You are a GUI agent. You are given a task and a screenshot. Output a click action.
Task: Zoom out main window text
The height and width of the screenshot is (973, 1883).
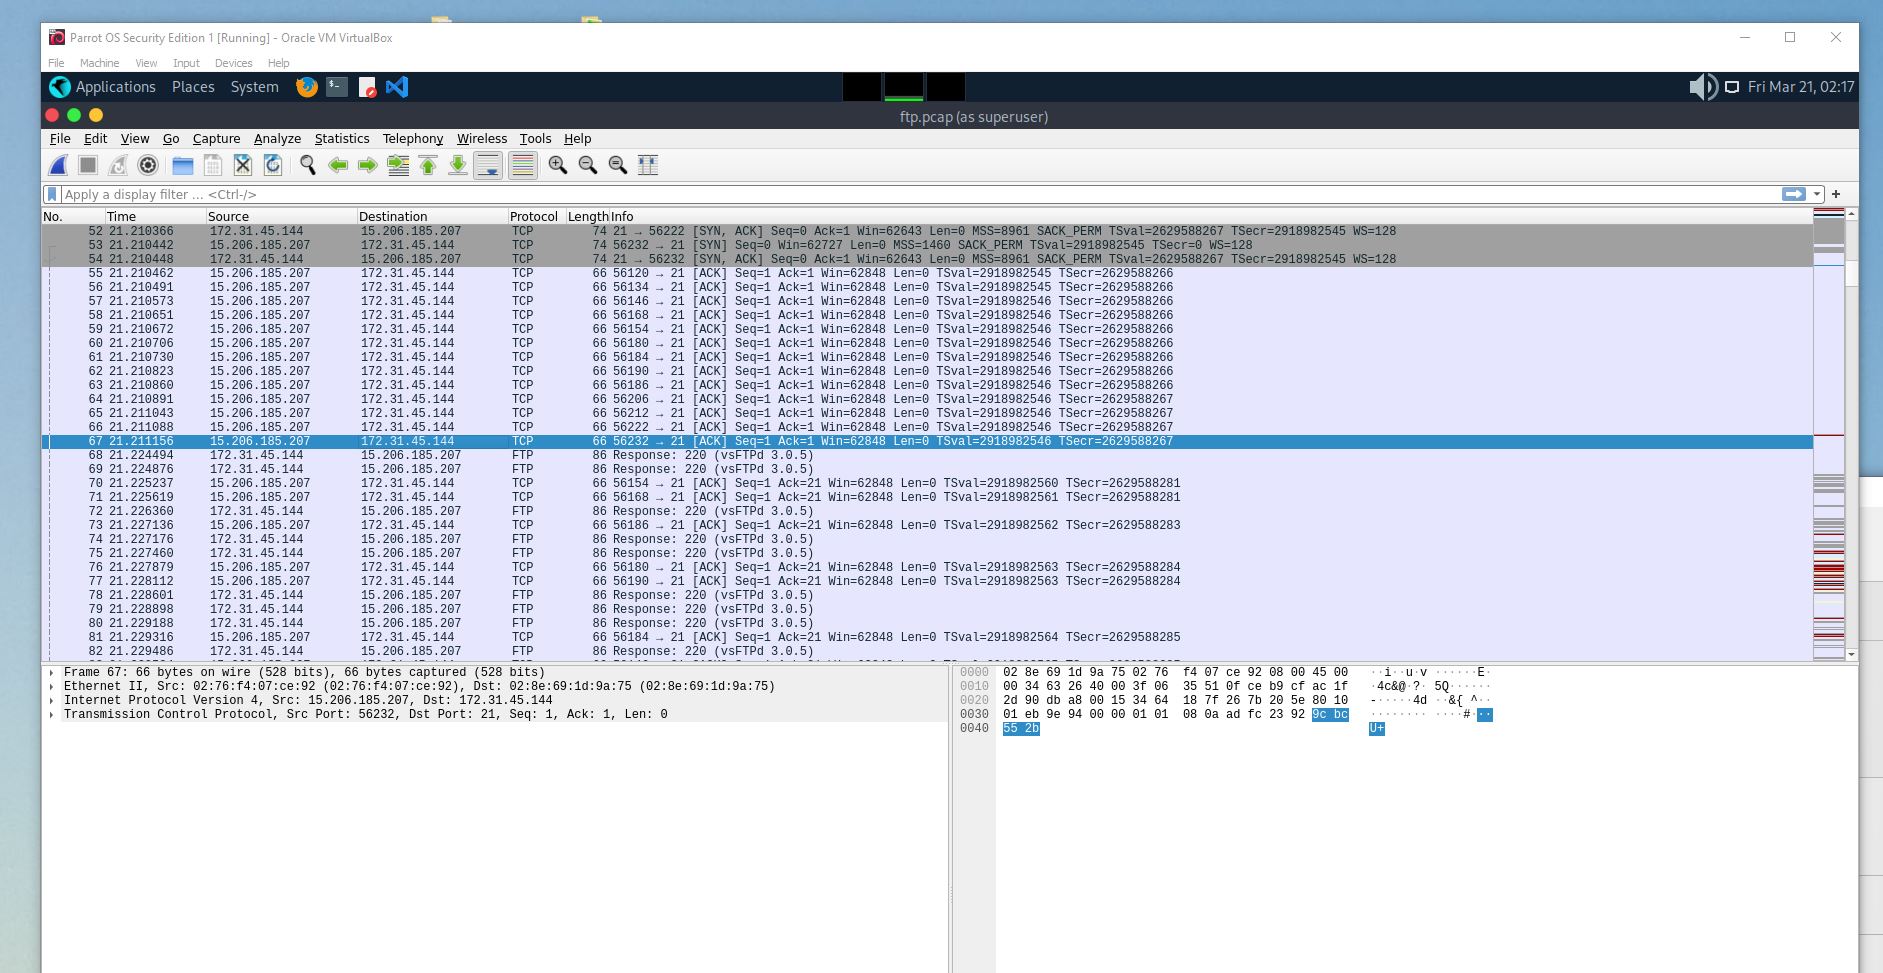(588, 165)
